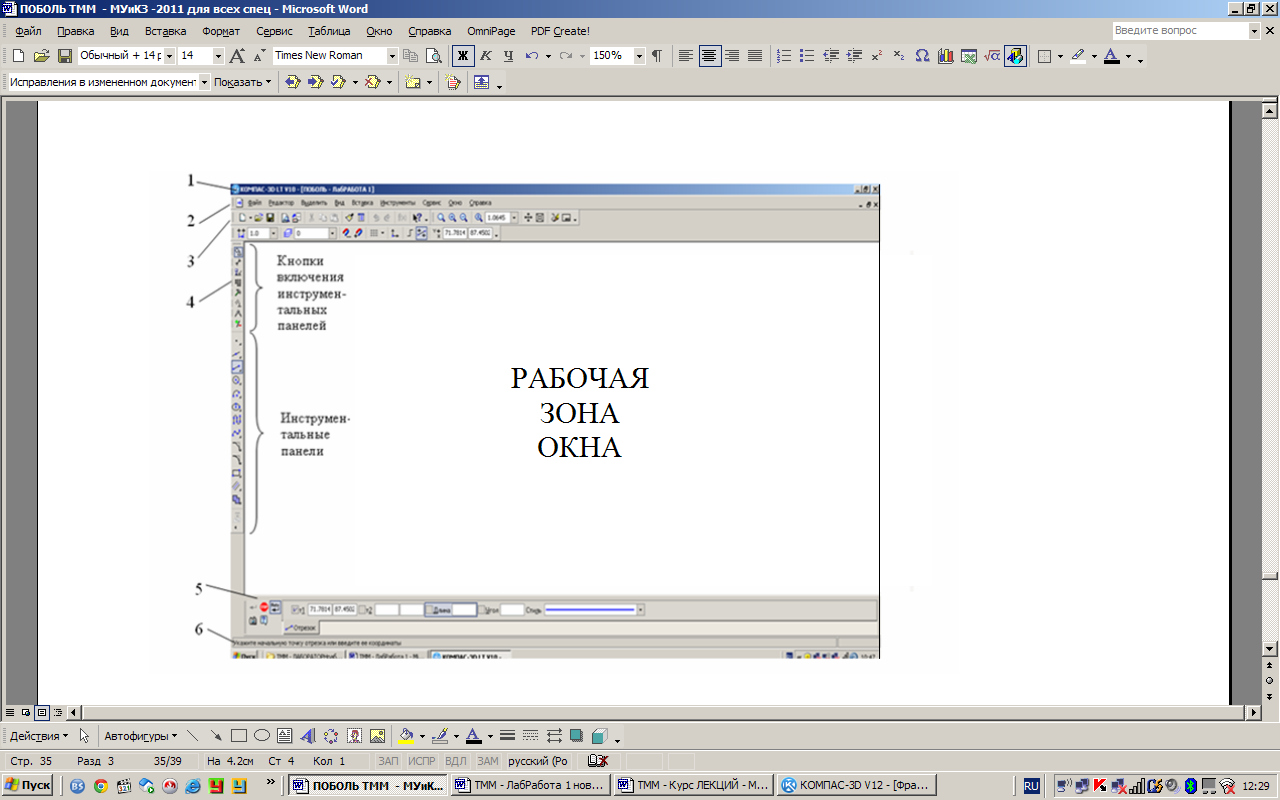The image size is (1280, 800).
Task: Toggle non-printing paragraph marks
Action: pyautogui.click(x=656, y=56)
